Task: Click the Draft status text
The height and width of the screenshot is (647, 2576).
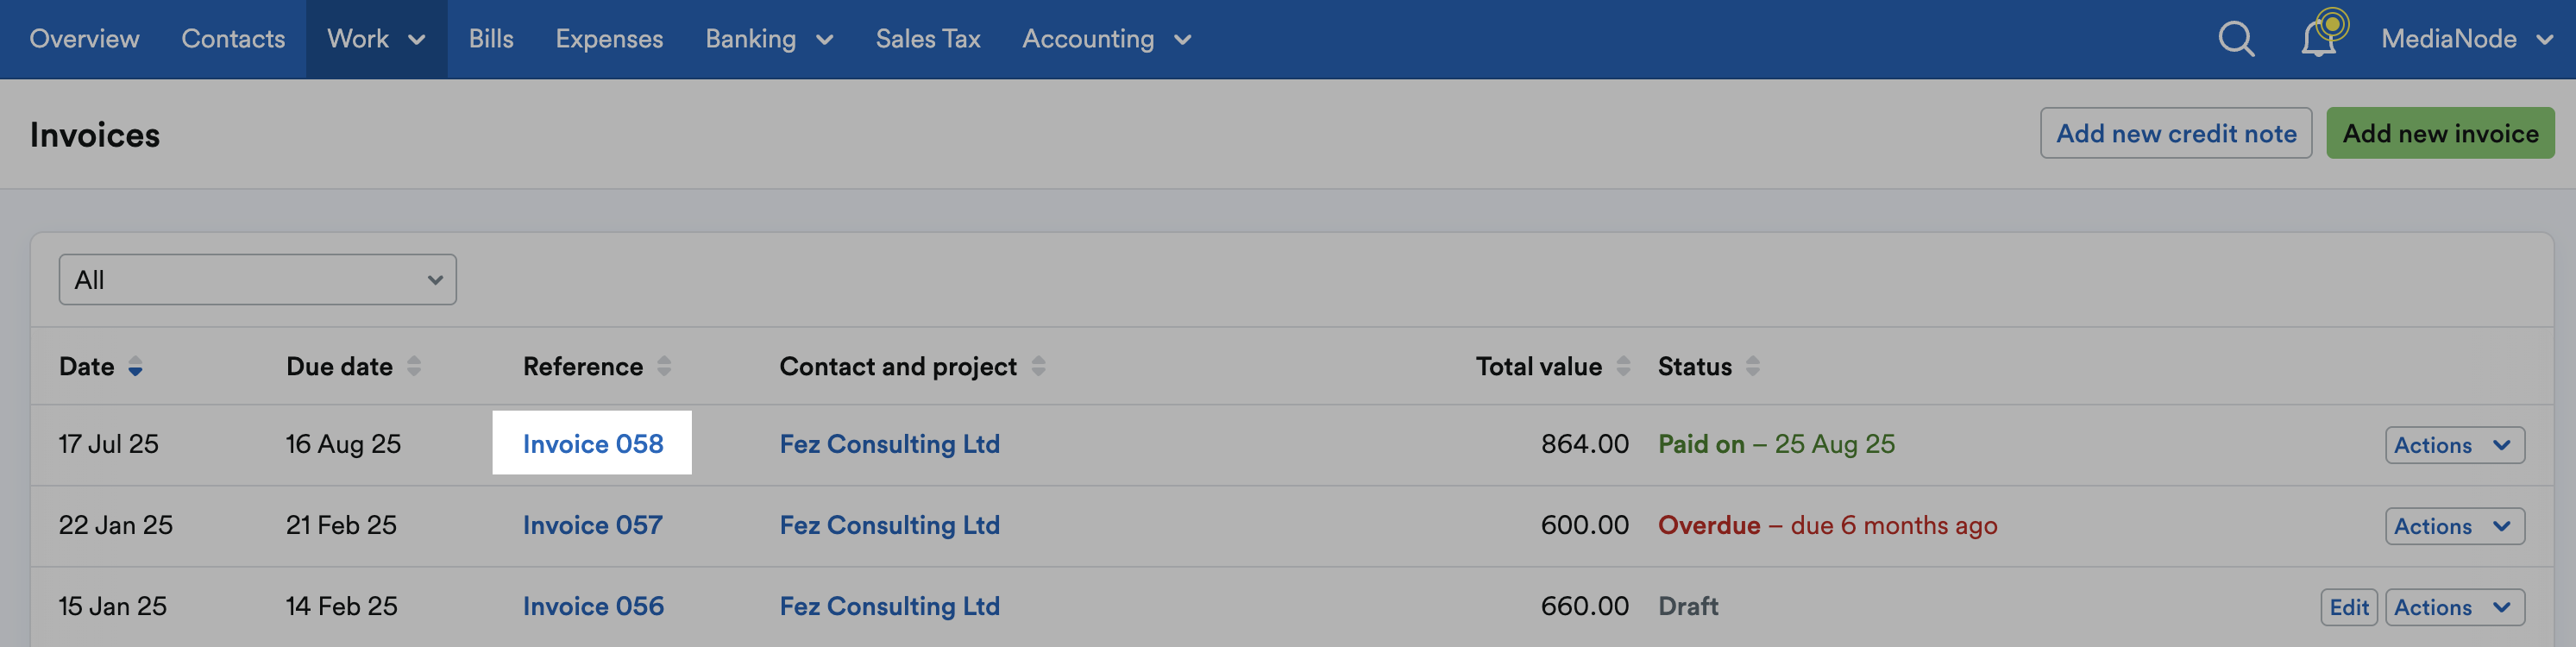Action: 1688,606
